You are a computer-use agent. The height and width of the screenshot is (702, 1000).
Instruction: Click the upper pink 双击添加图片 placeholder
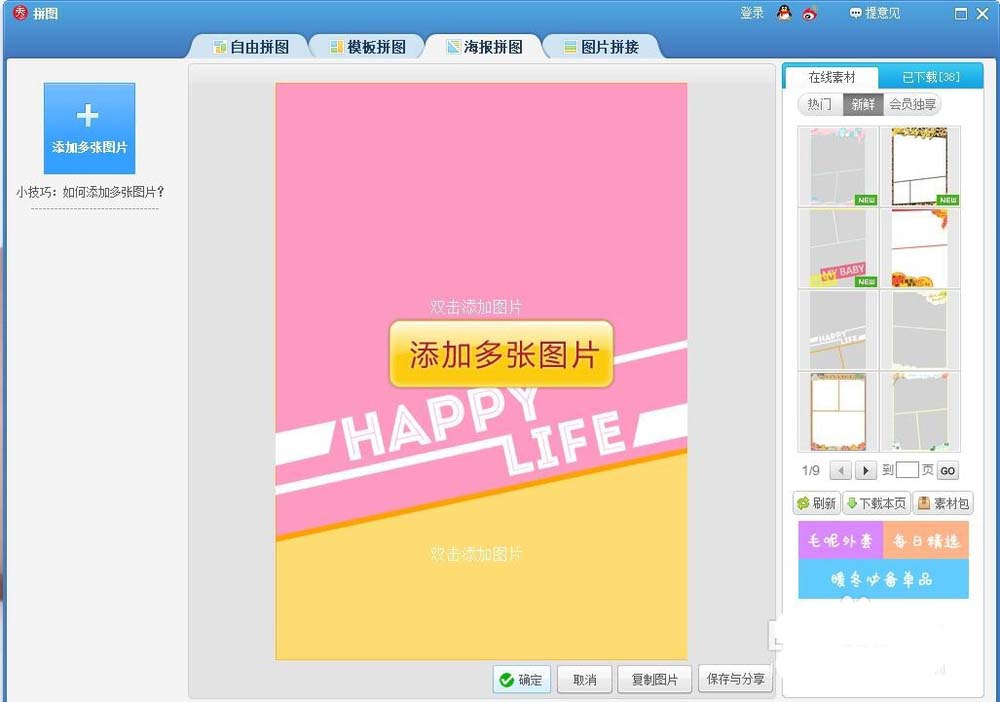(476, 307)
